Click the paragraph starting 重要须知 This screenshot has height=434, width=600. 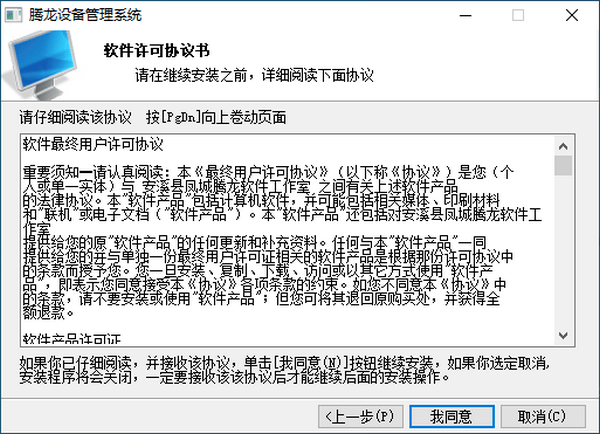(x=282, y=243)
